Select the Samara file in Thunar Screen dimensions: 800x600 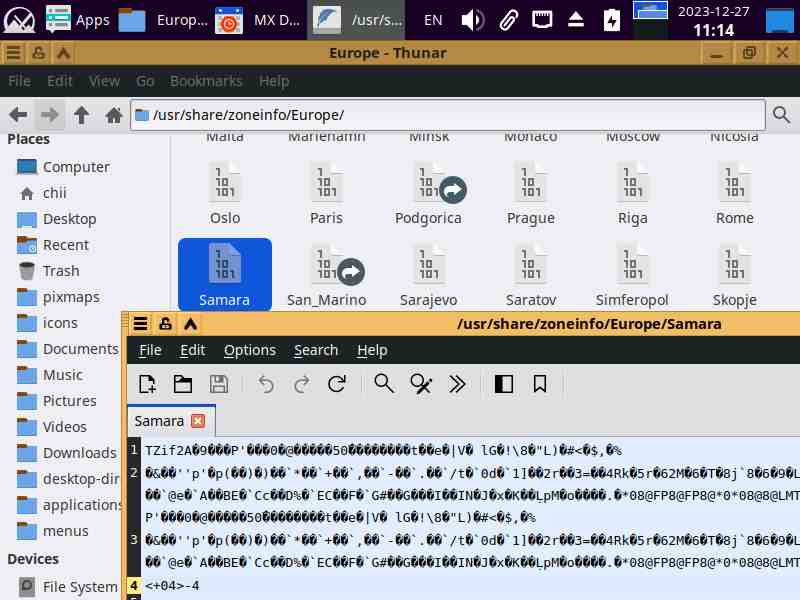coord(225,274)
